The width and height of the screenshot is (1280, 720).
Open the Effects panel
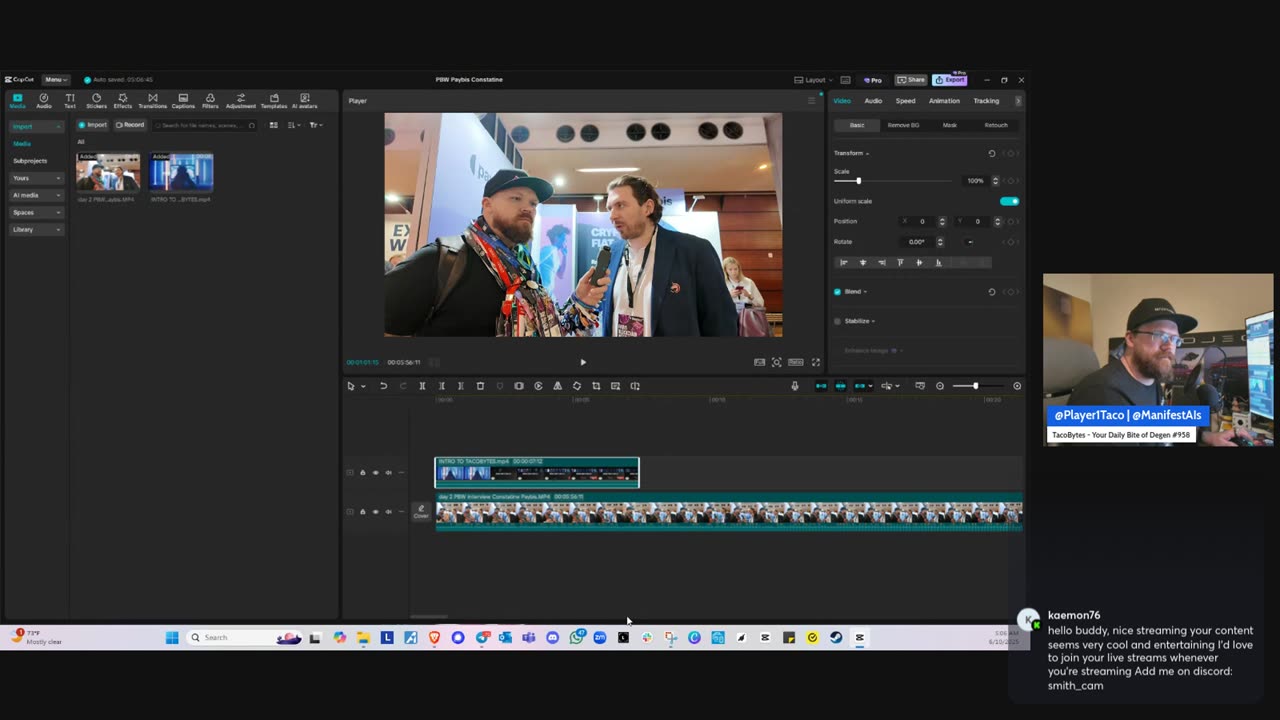123,100
